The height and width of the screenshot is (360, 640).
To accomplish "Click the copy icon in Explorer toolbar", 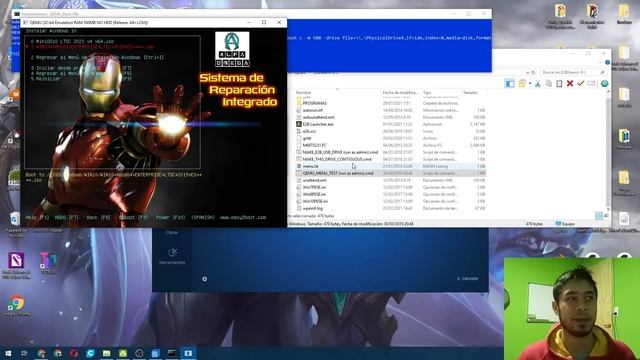I will [549, 84].
